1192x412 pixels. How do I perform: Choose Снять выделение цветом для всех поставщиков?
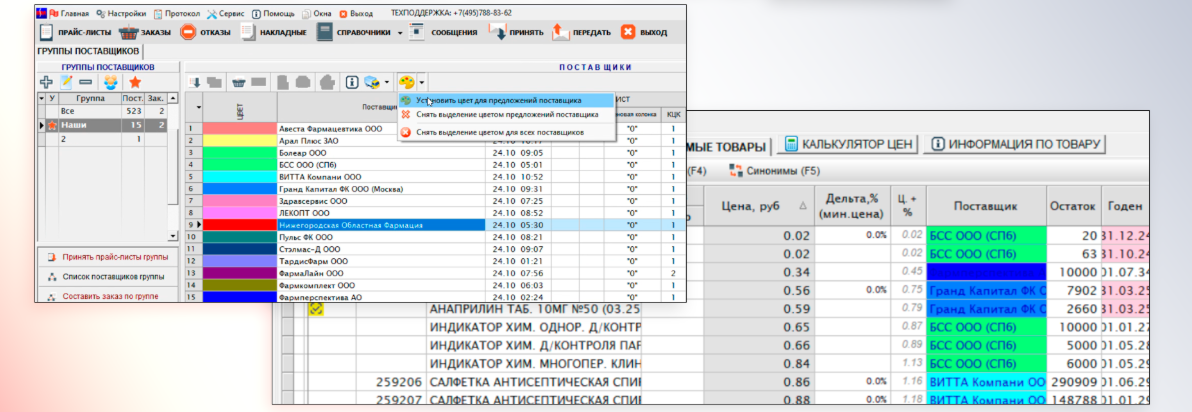coord(500,131)
